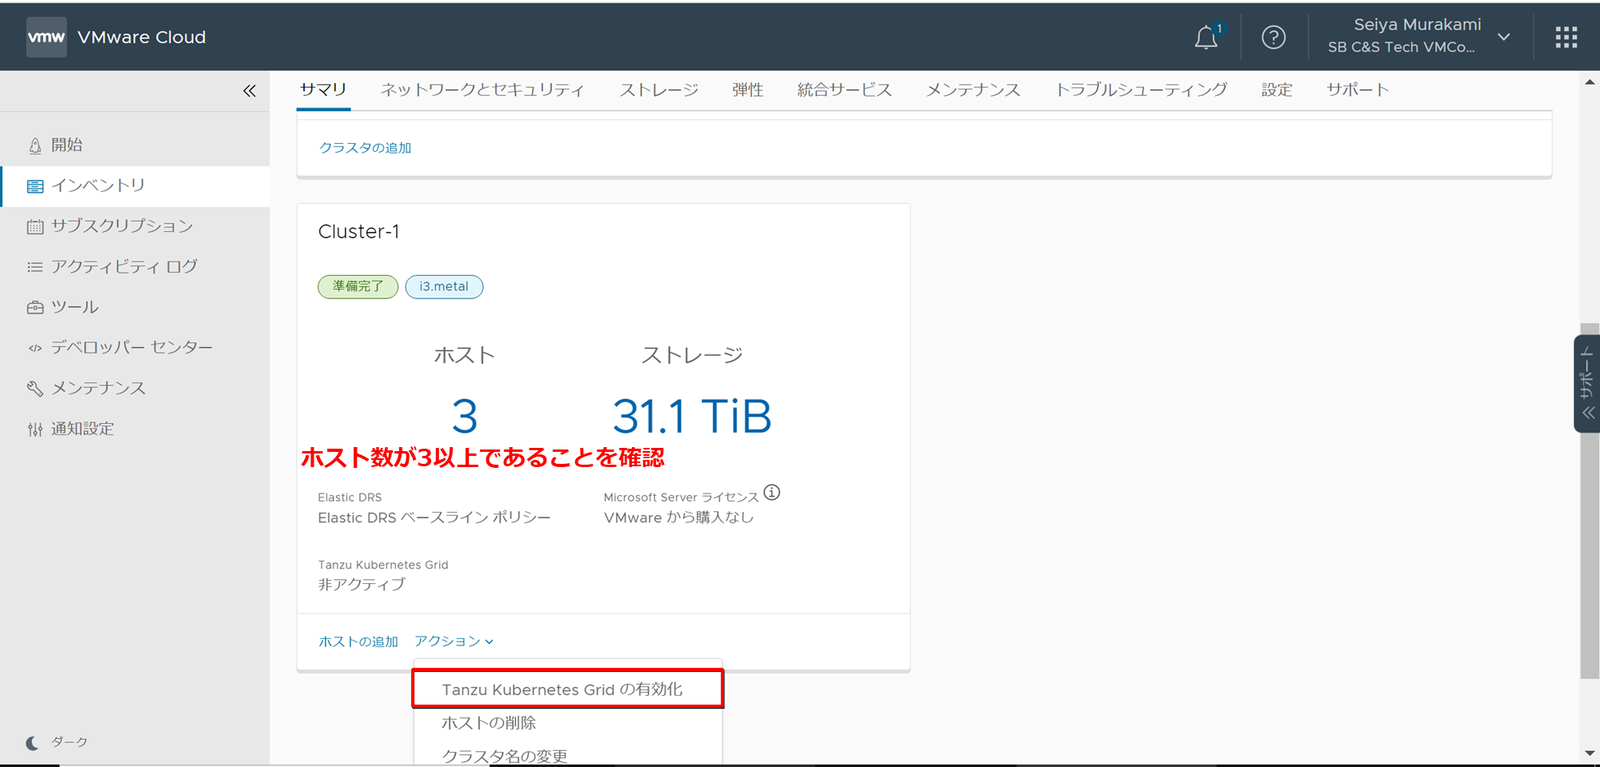Click VMware から購入なし text
The width and height of the screenshot is (1600, 767).
(679, 517)
